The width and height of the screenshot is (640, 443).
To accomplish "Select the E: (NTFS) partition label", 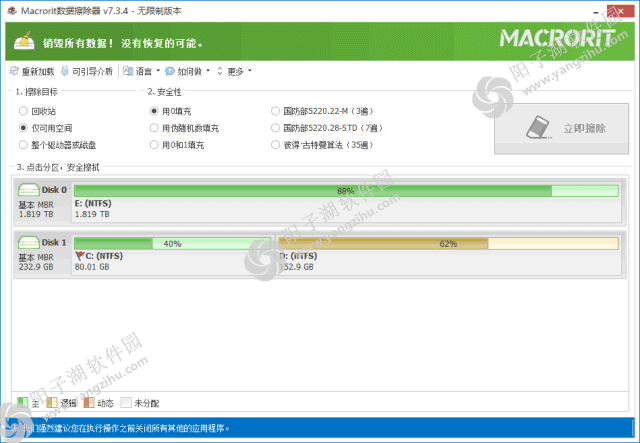I will (x=93, y=203).
